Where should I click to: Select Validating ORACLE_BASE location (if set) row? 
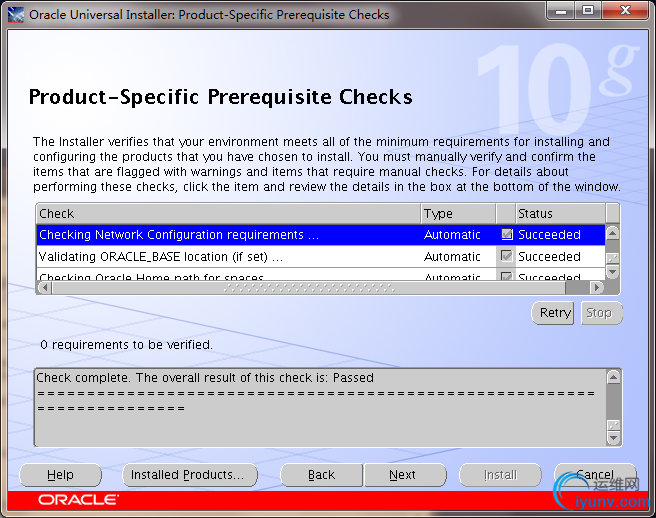click(321, 256)
